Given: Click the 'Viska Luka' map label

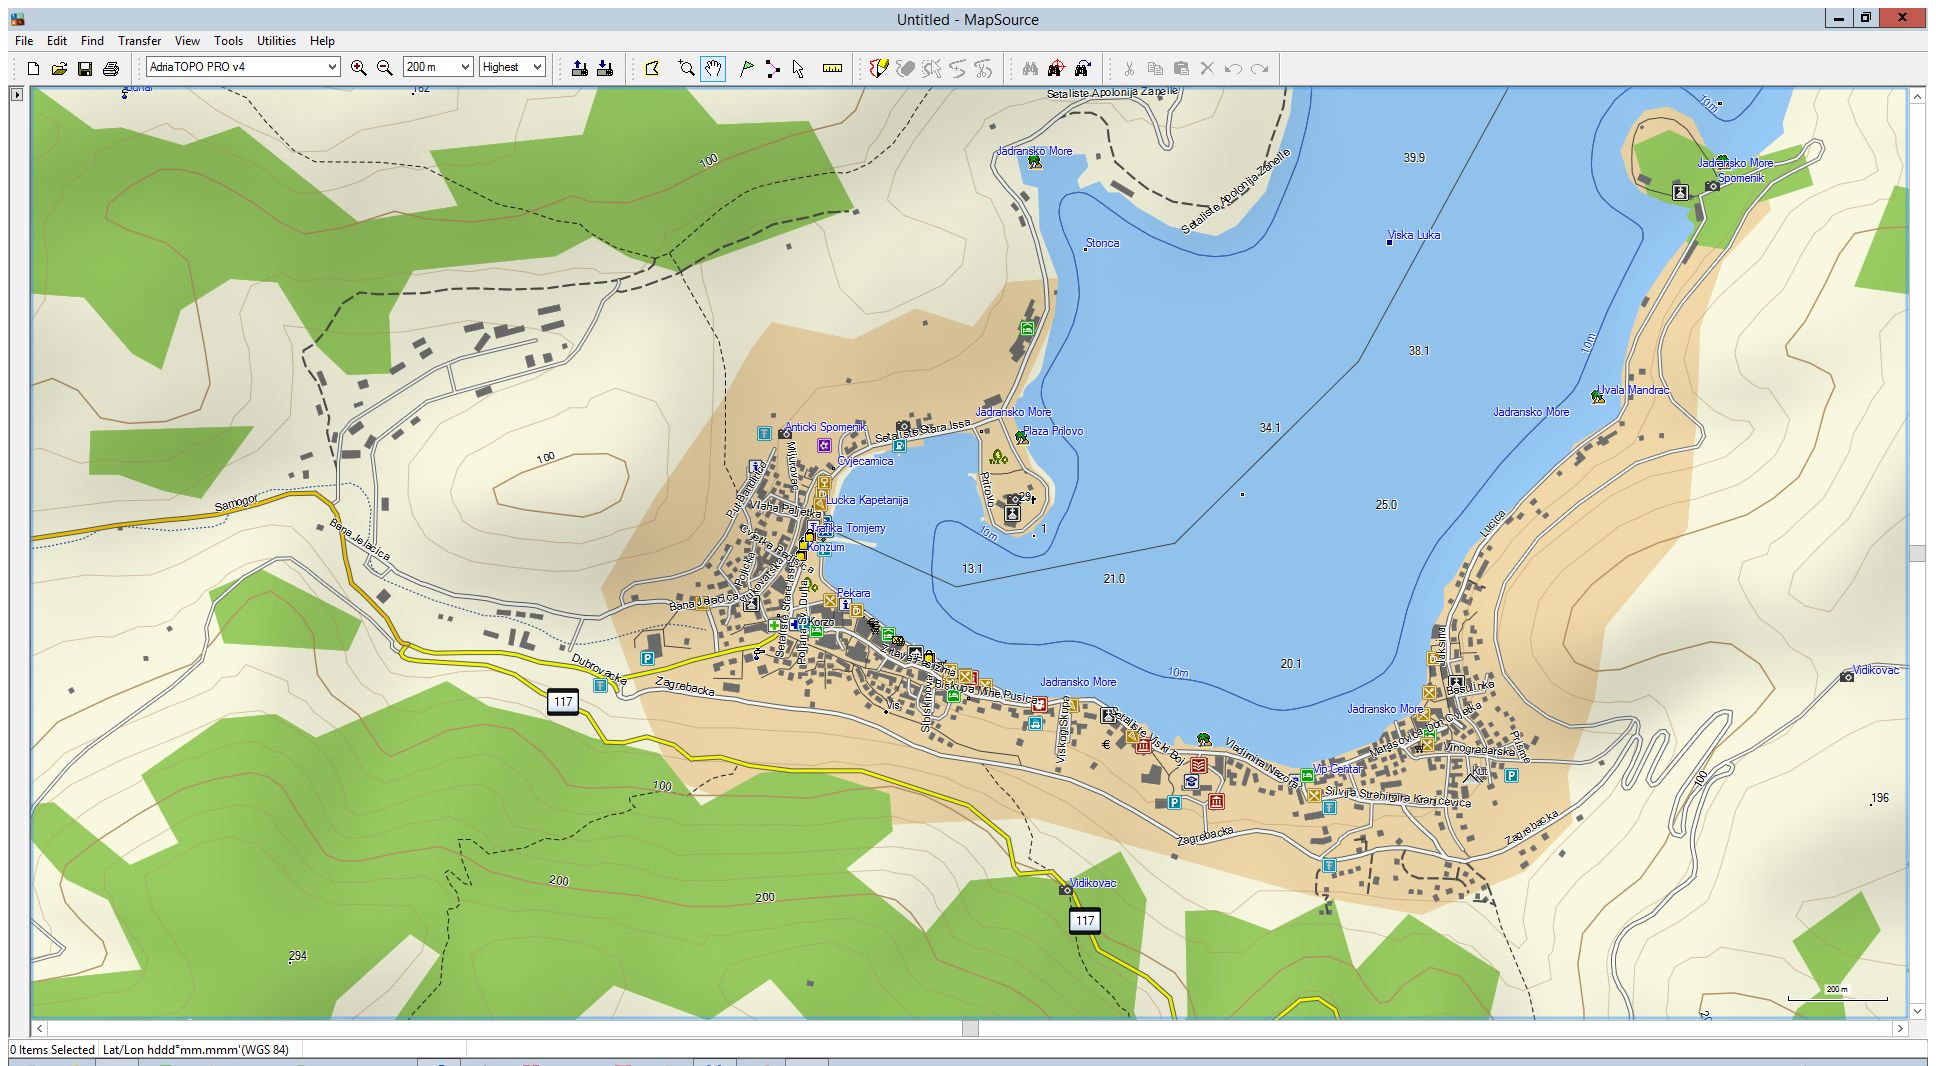Looking at the screenshot, I should tap(1415, 235).
